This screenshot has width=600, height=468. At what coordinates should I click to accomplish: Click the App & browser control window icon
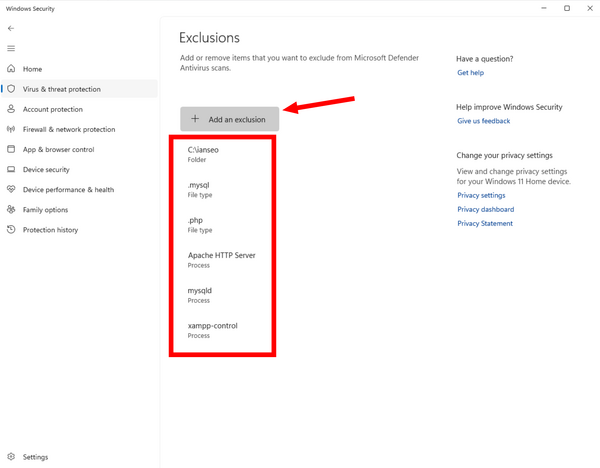[x=11, y=149]
